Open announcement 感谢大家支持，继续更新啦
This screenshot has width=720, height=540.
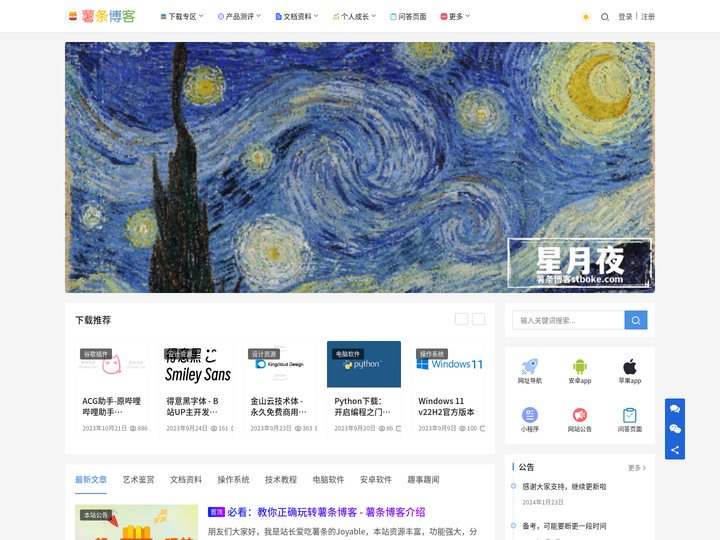tap(564, 487)
